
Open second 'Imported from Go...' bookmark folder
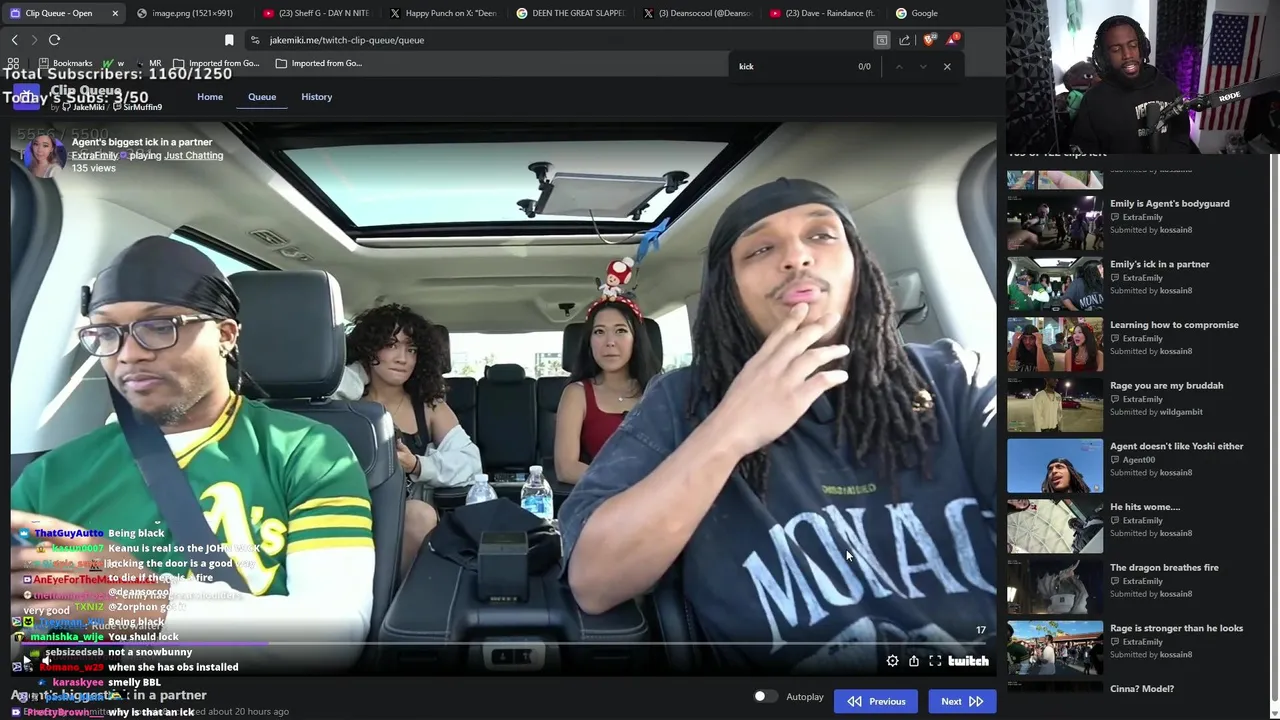point(319,63)
